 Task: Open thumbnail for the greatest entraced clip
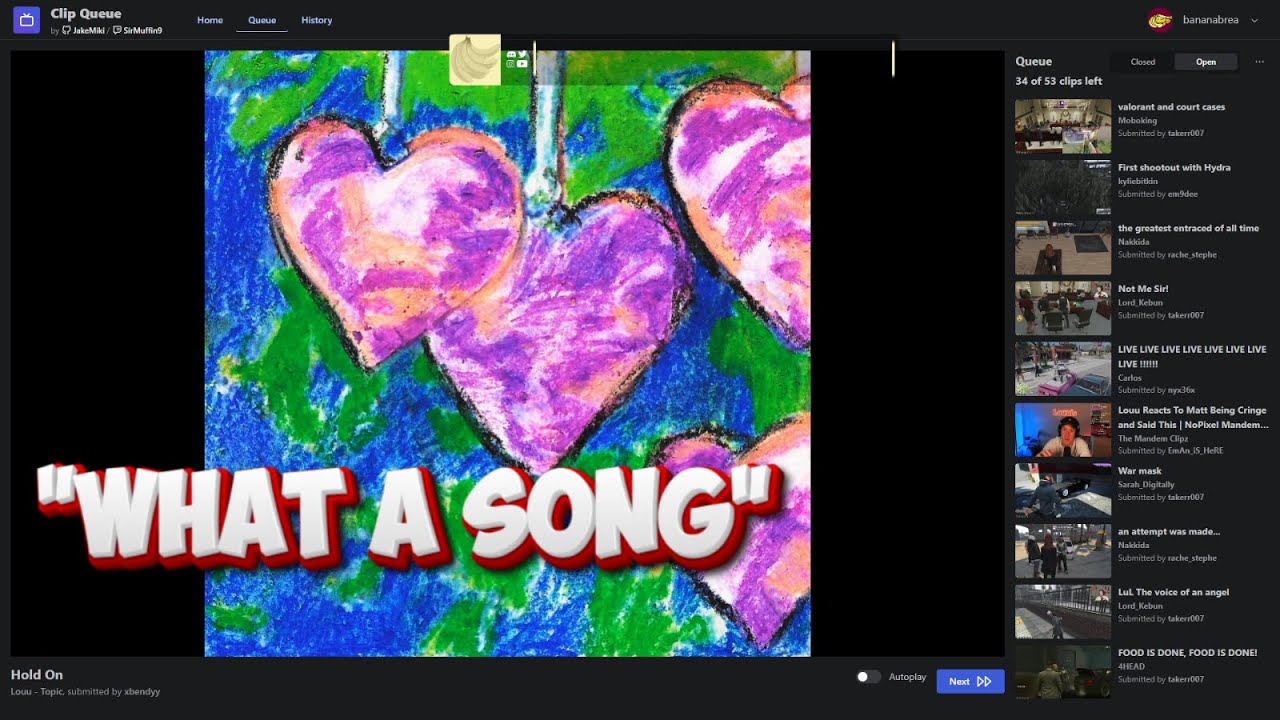[x=1063, y=248]
